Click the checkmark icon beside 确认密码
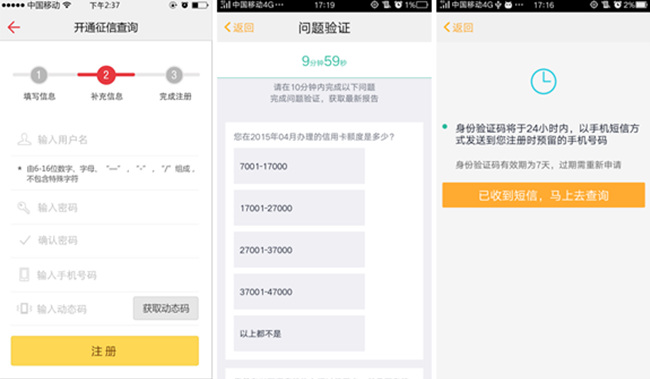The image size is (650, 379). tap(25, 240)
